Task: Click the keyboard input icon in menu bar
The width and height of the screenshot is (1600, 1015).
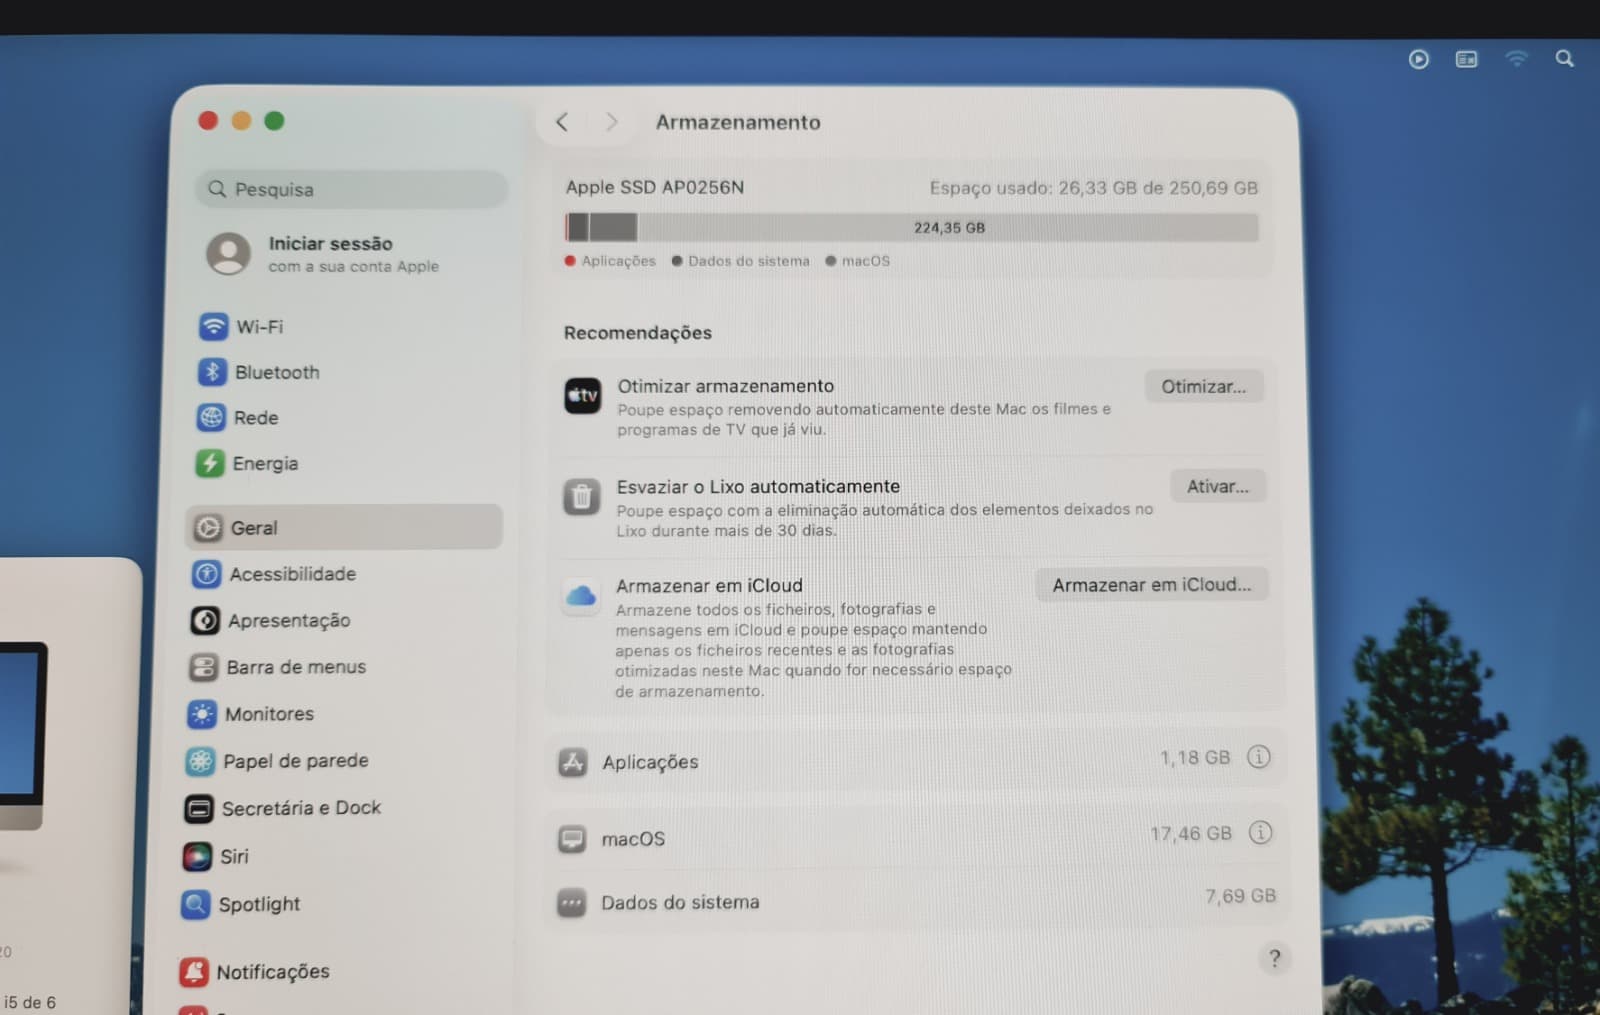Action: (1466, 59)
